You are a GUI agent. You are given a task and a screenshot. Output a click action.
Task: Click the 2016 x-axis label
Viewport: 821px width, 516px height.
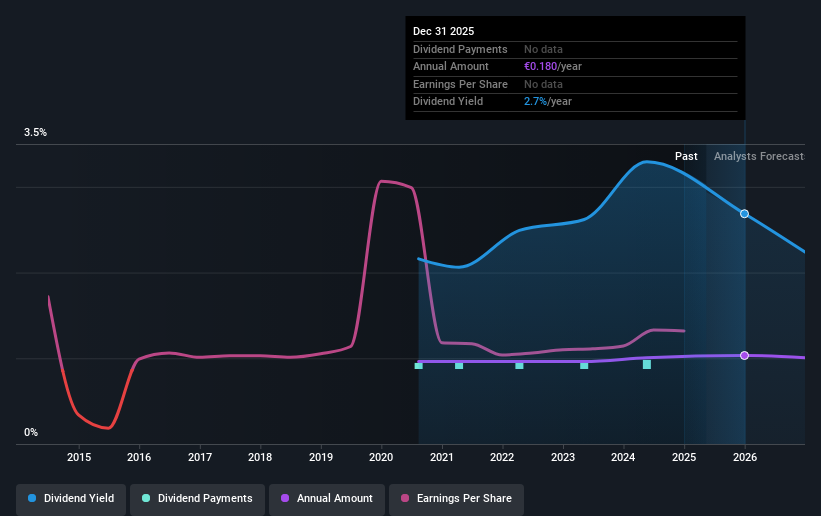point(139,457)
